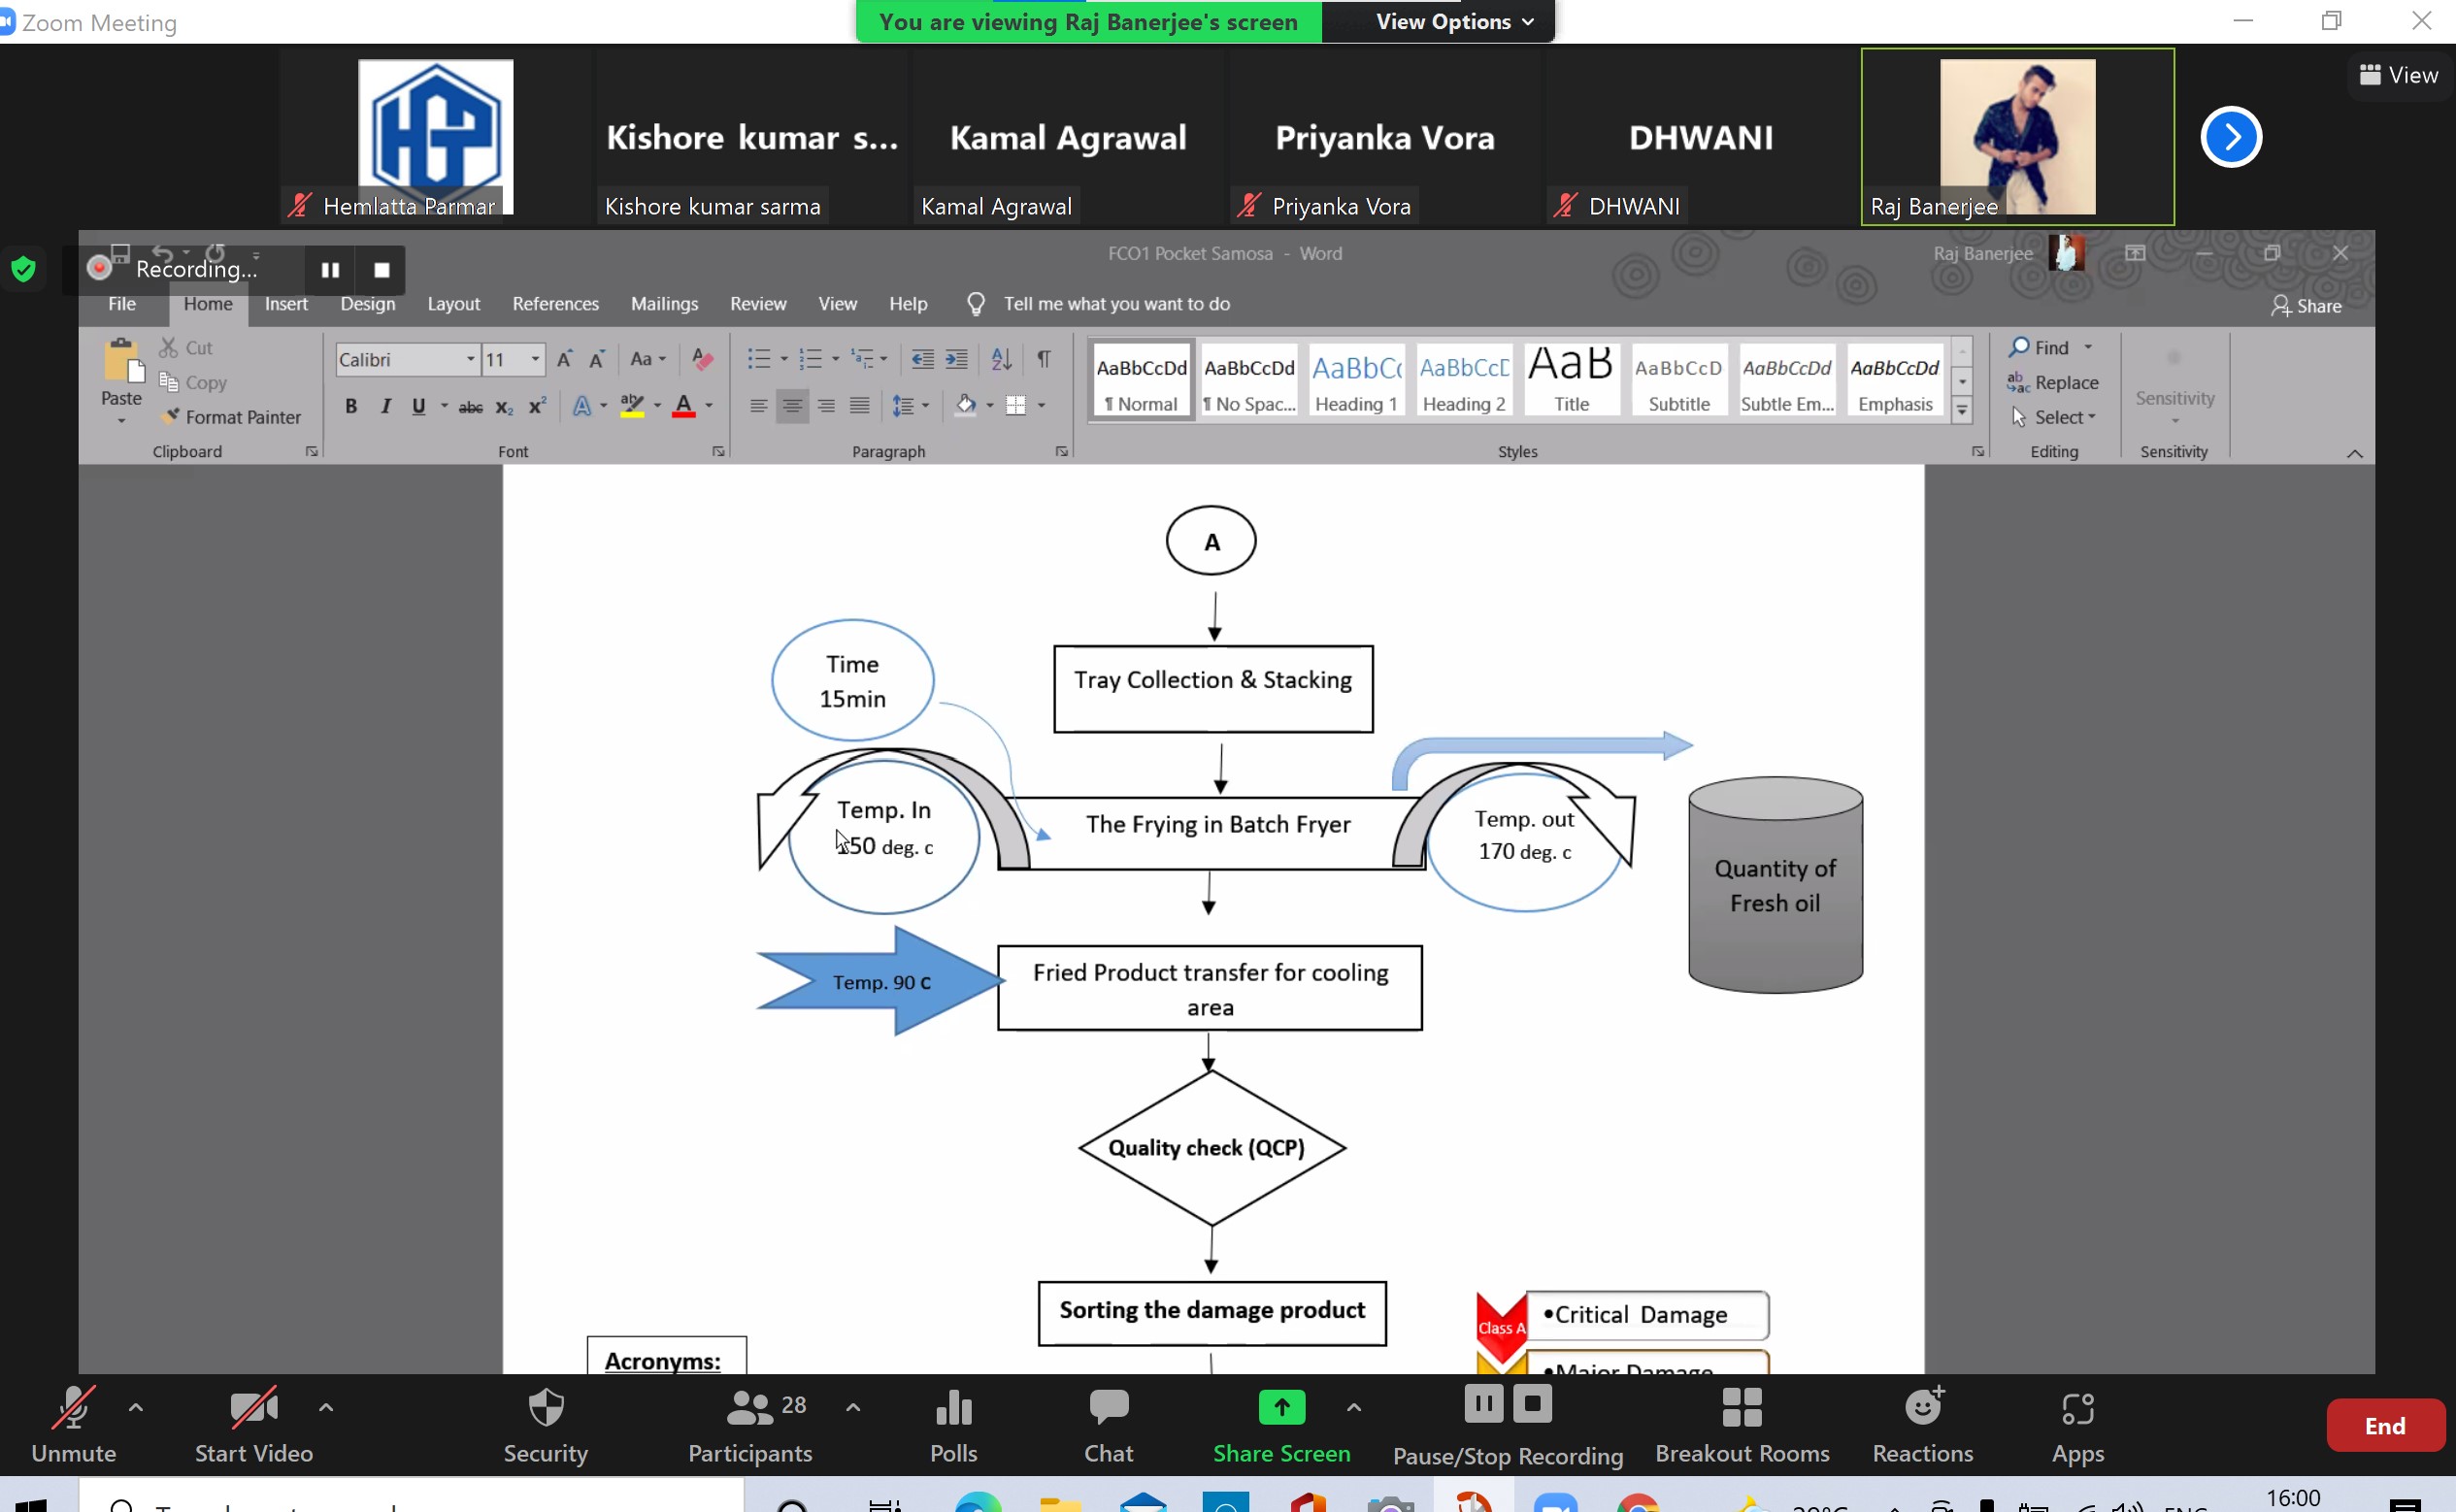2456x1512 pixels.
Task: Pause the Zoom recording indicator
Action: point(330,269)
